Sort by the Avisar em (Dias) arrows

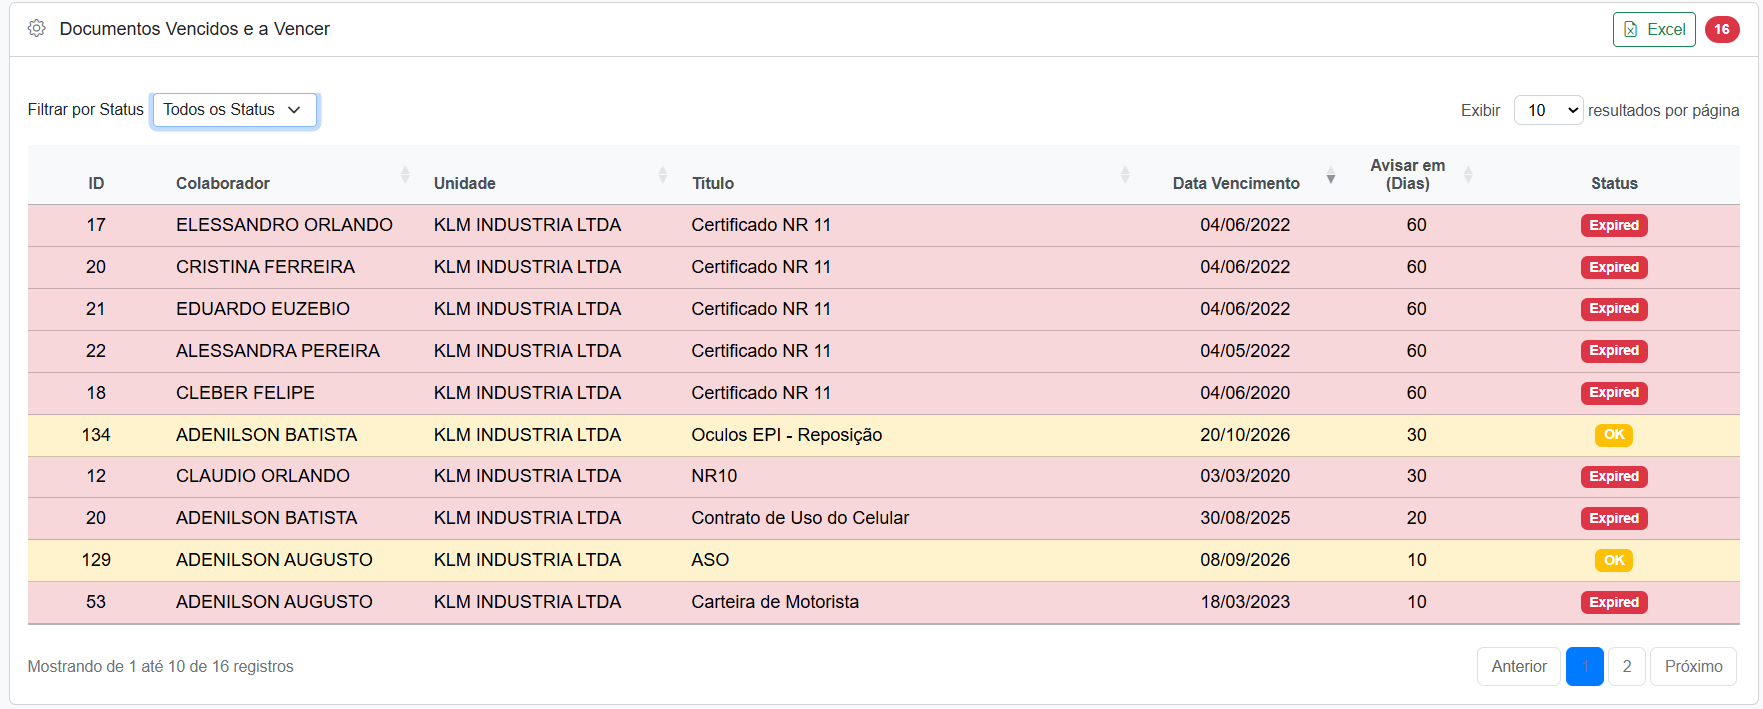1468,175
